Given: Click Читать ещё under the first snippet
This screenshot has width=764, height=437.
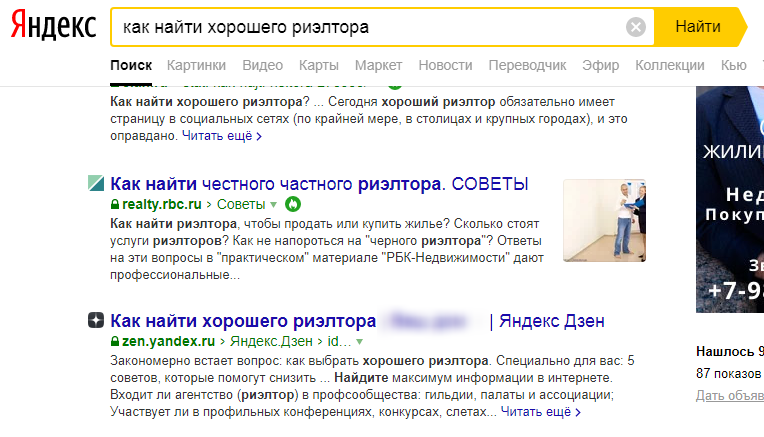Looking at the screenshot, I should tap(222, 136).
